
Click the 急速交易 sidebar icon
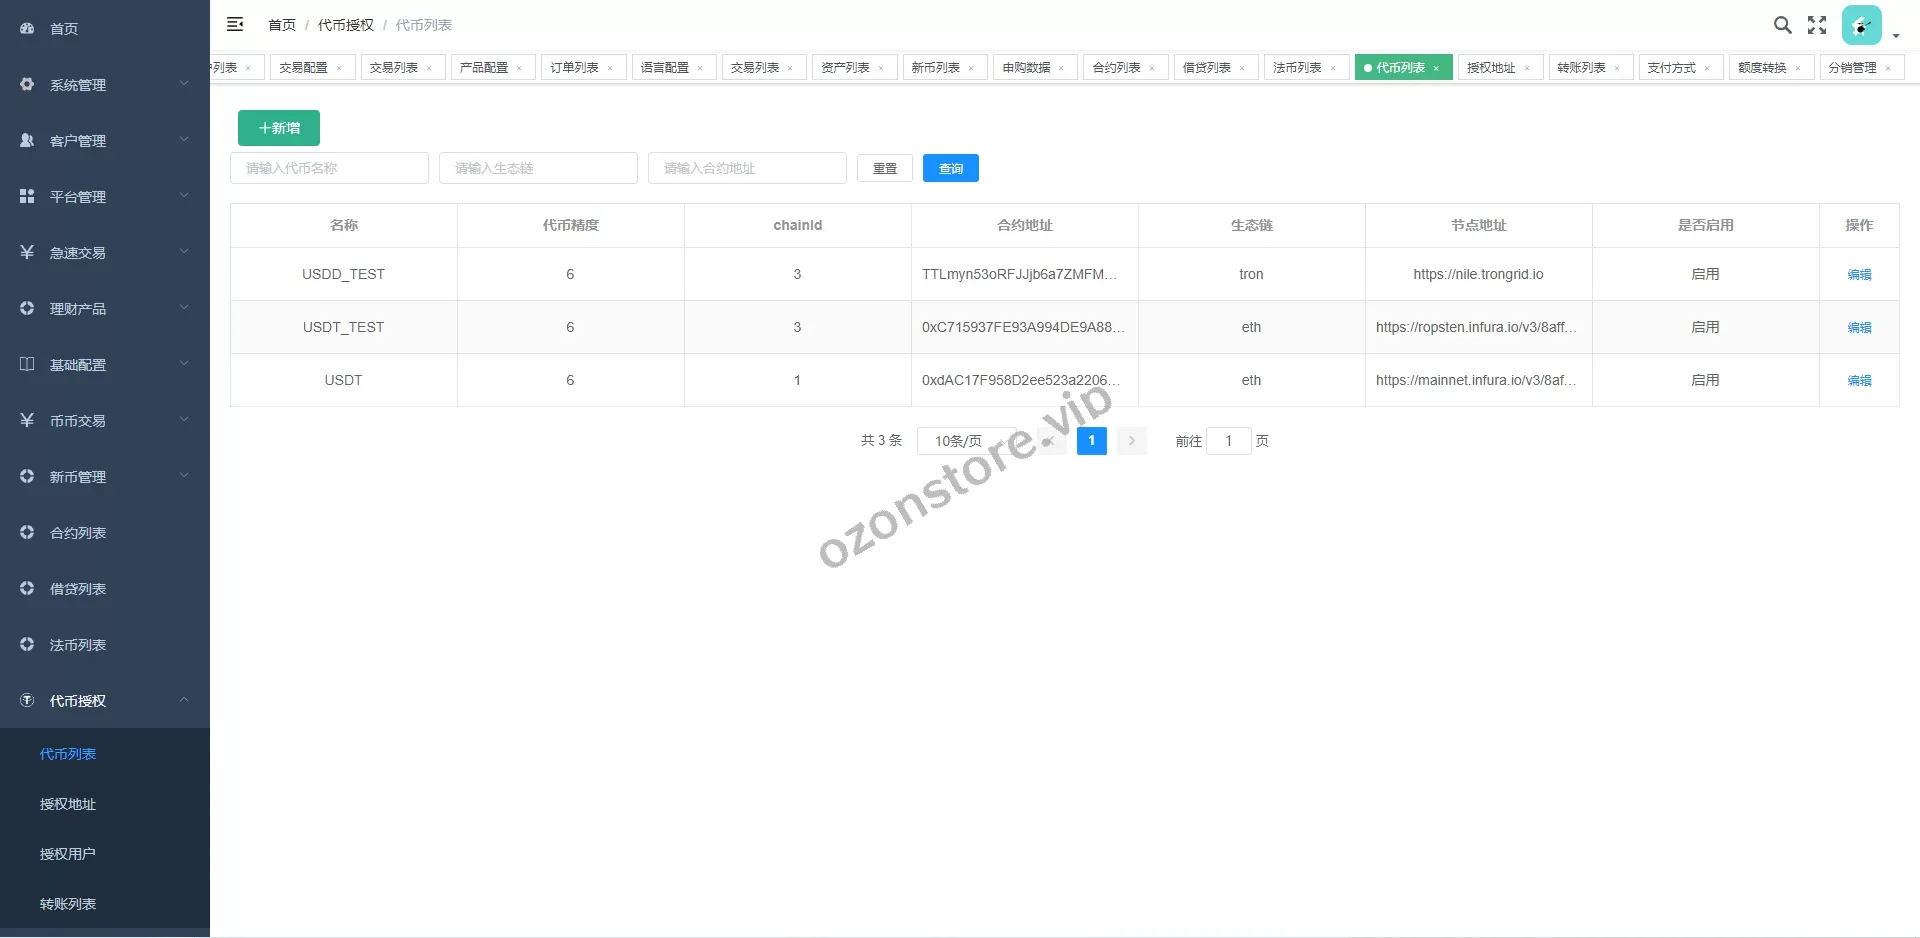click(x=27, y=252)
